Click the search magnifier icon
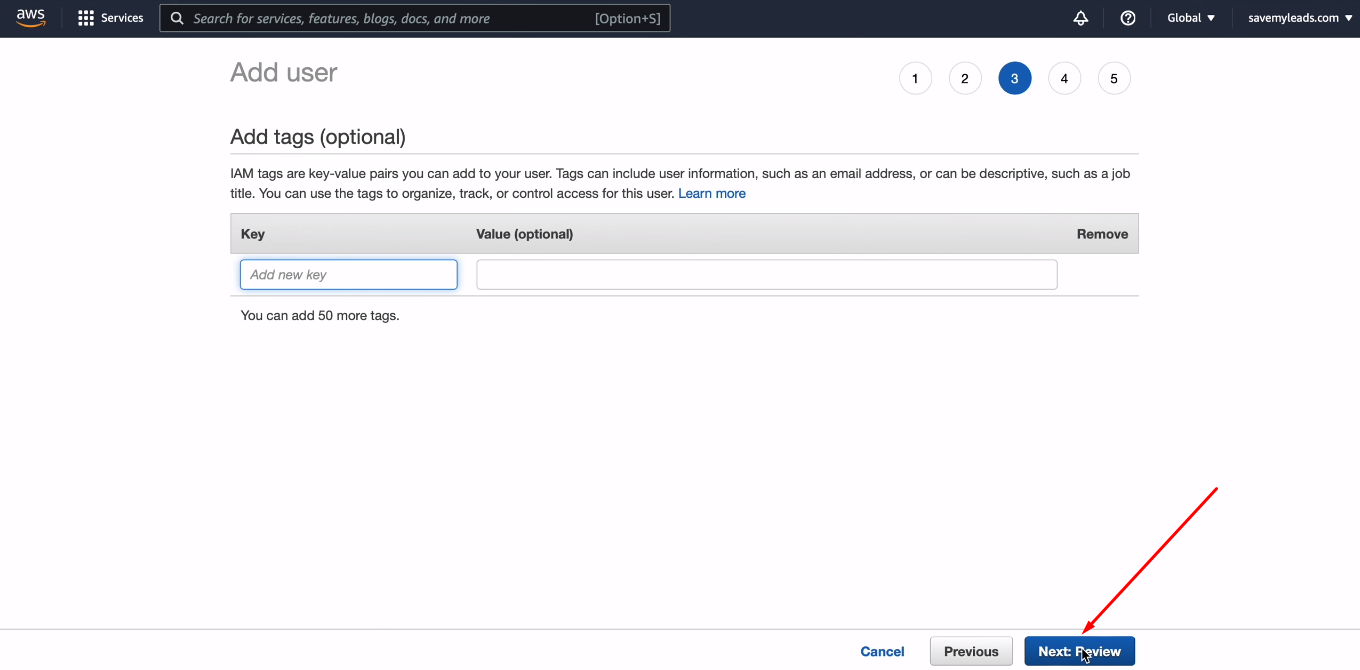The image size is (1360, 670). (177, 18)
